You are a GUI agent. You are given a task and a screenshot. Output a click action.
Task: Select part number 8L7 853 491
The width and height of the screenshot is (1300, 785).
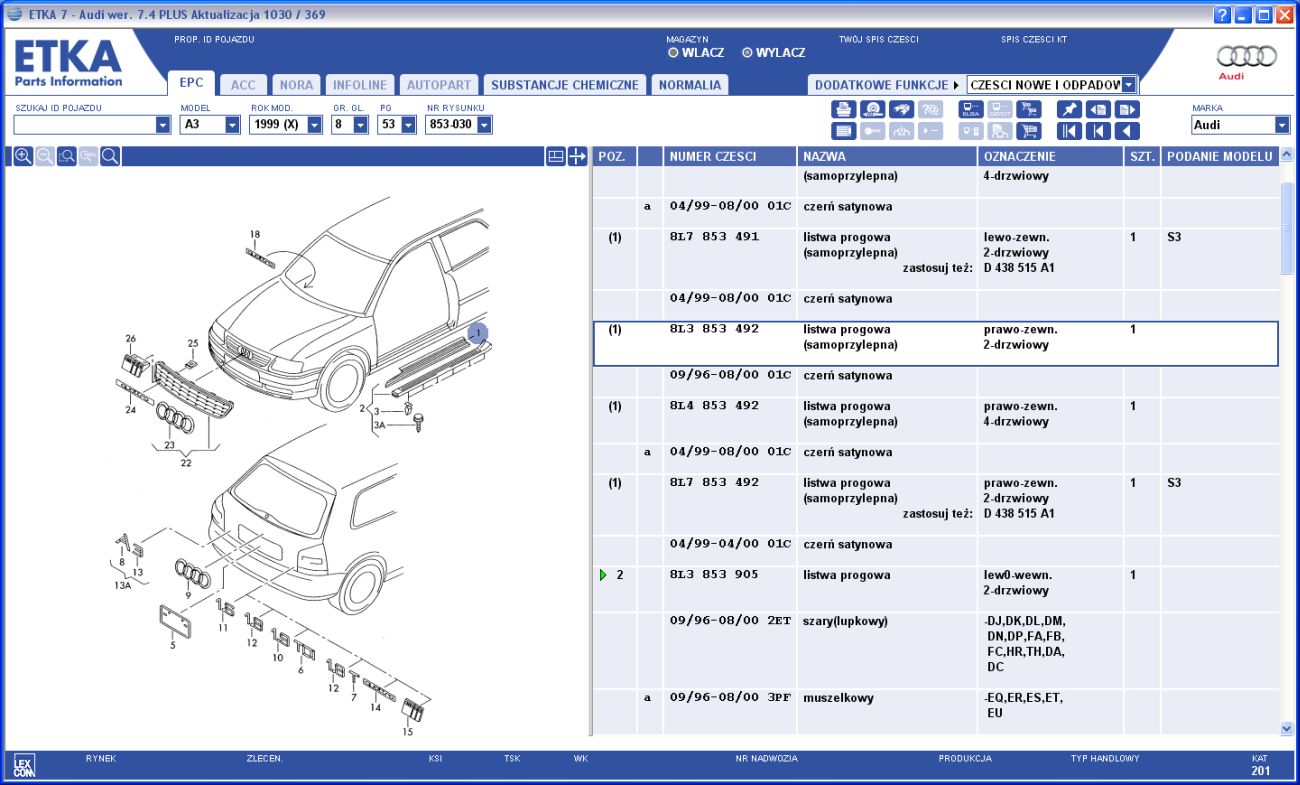pos(714,237)
